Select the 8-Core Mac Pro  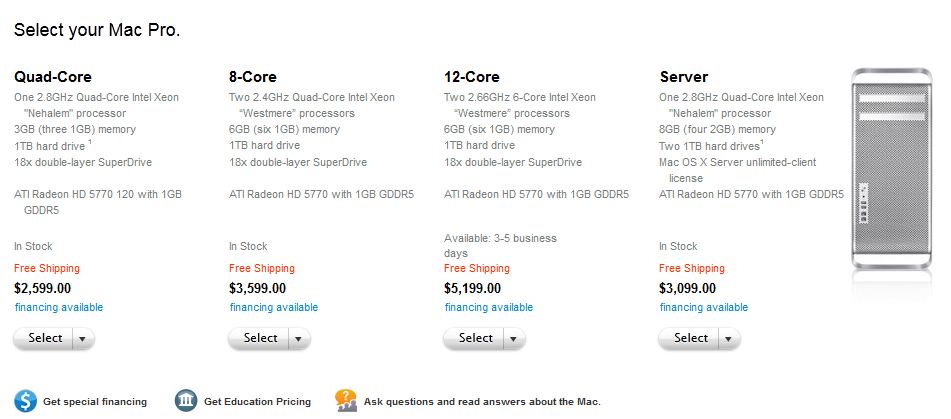(259, 338)
